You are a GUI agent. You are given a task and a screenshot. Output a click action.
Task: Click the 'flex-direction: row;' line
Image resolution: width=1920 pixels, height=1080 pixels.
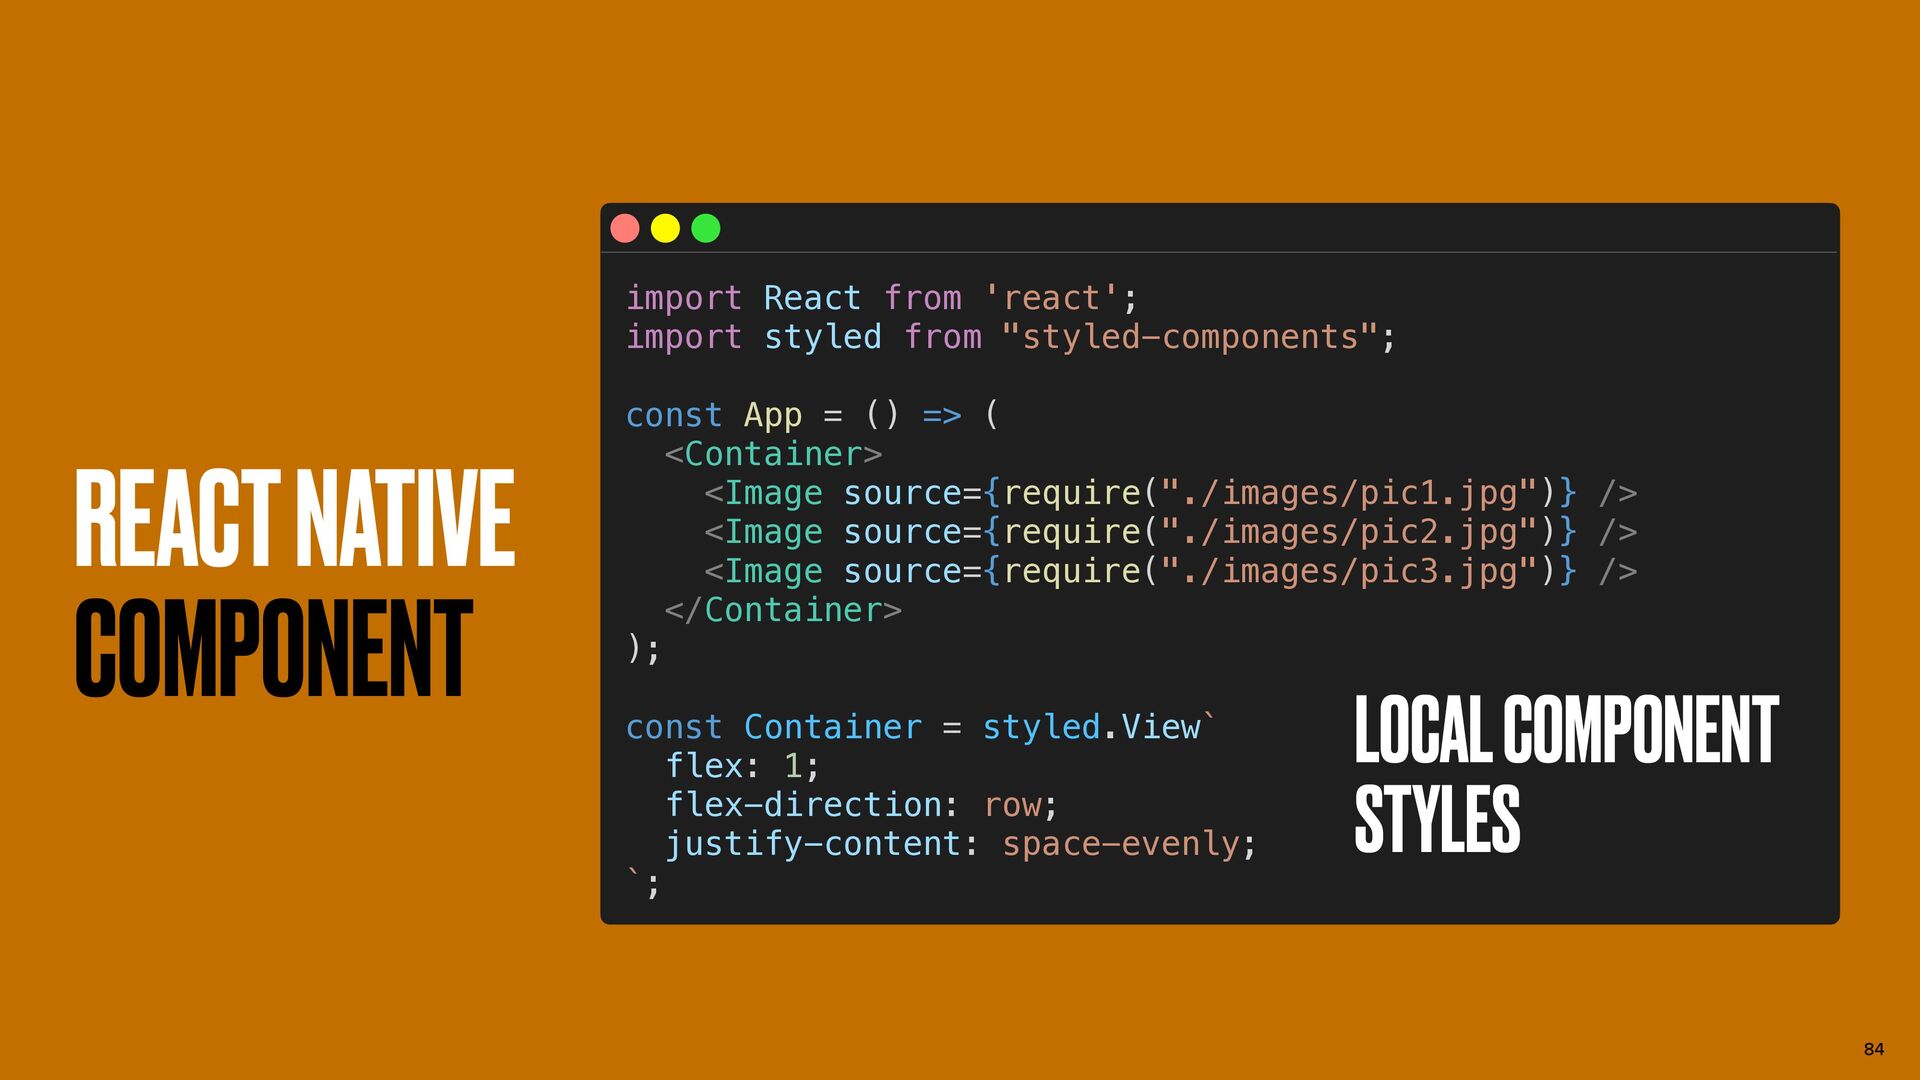pyautogui.click(x=862, y=805)
